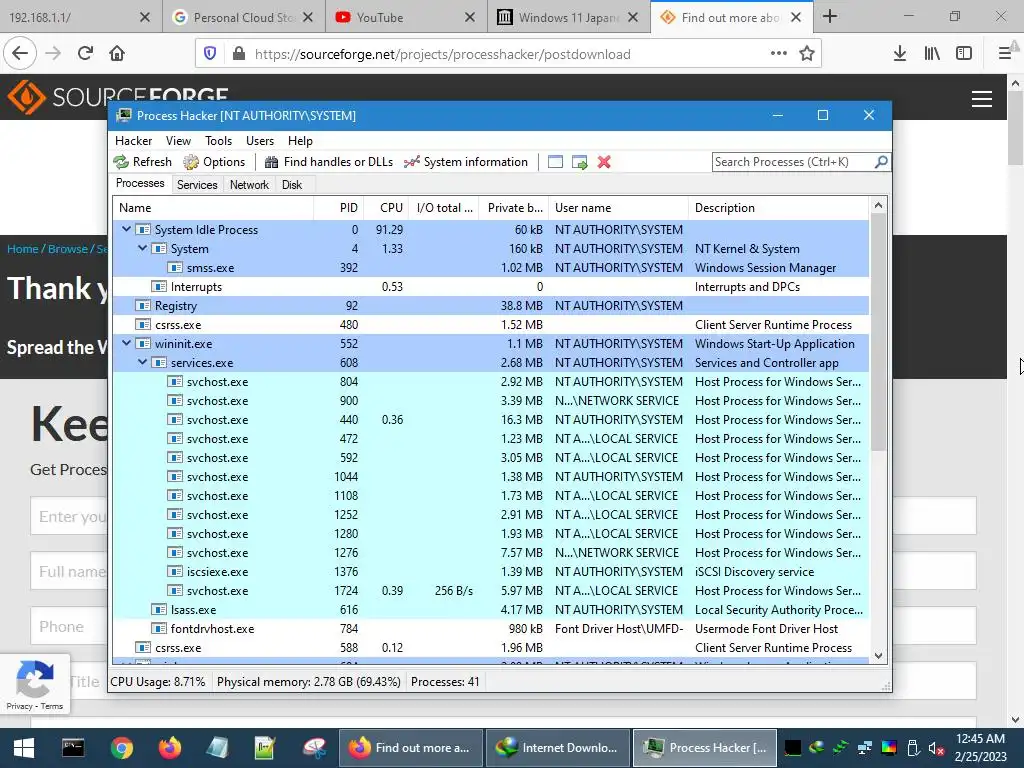This screenshot has width=1024, height=768.
Task: Open System information in toolbar
Action: pyautogui.click(x=466, y=162)
